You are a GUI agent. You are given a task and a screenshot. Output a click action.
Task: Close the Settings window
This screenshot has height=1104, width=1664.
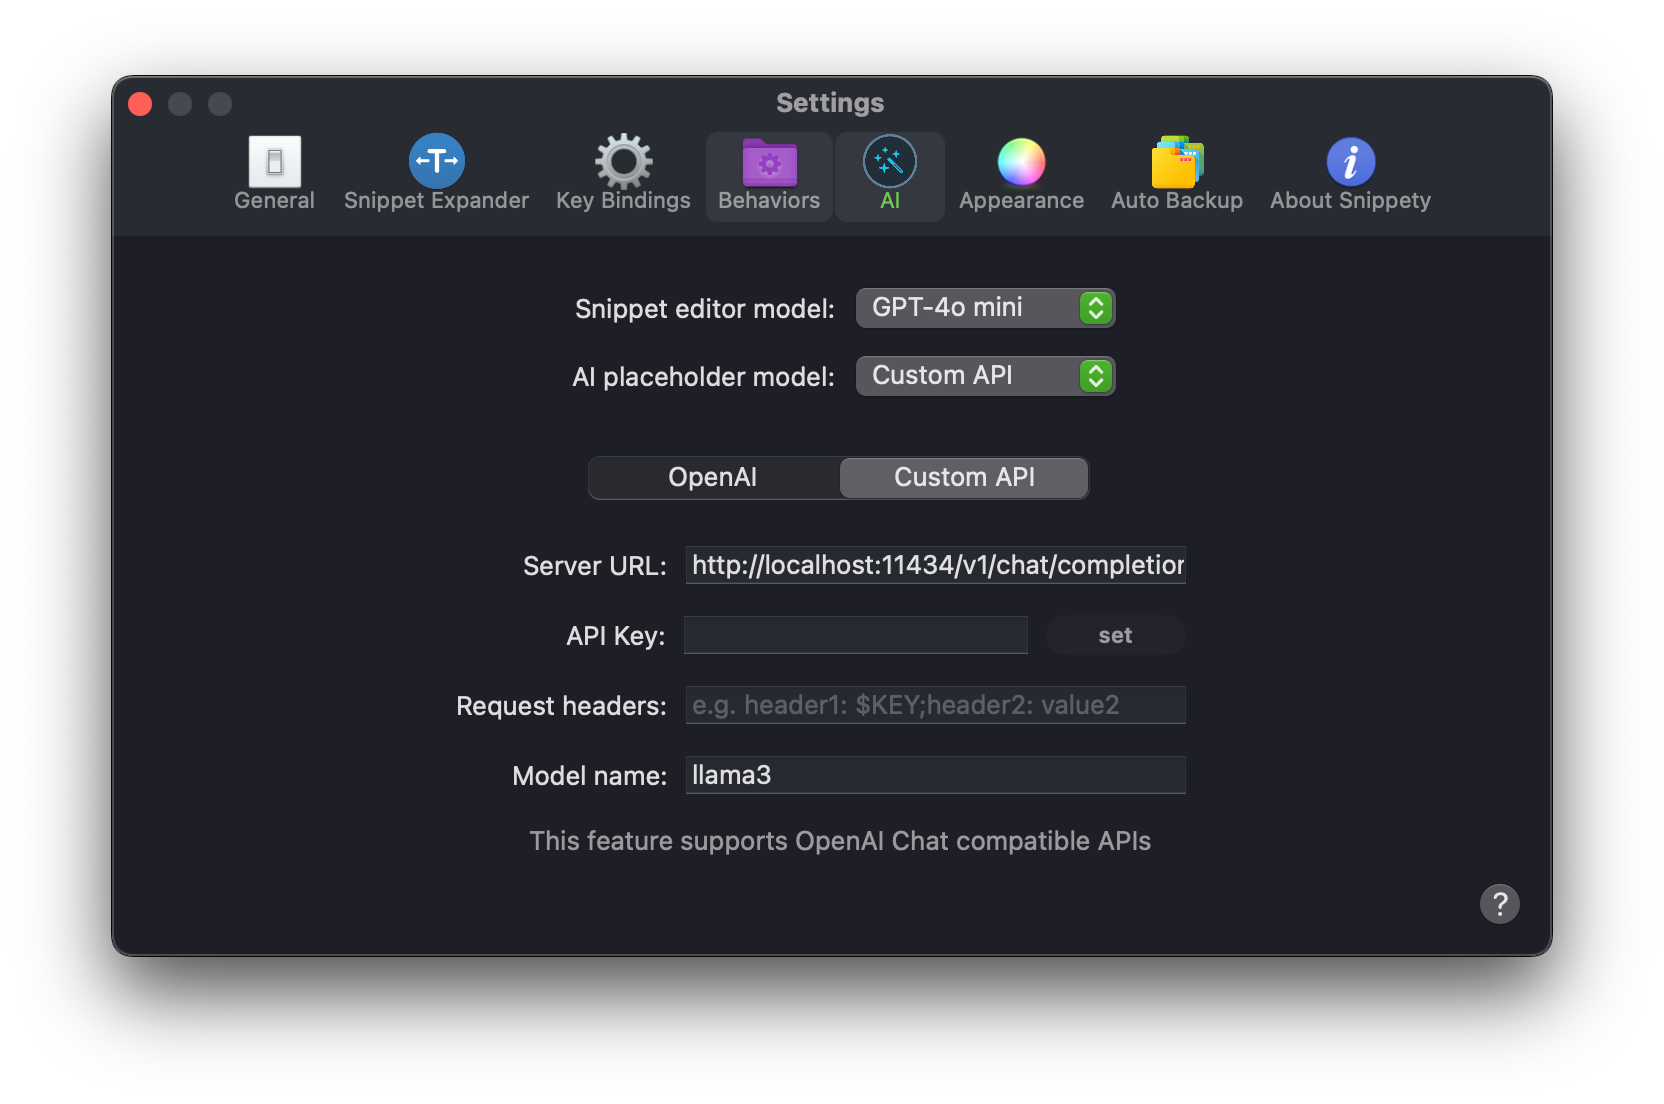pyautogui.click(x=140, y=104)
